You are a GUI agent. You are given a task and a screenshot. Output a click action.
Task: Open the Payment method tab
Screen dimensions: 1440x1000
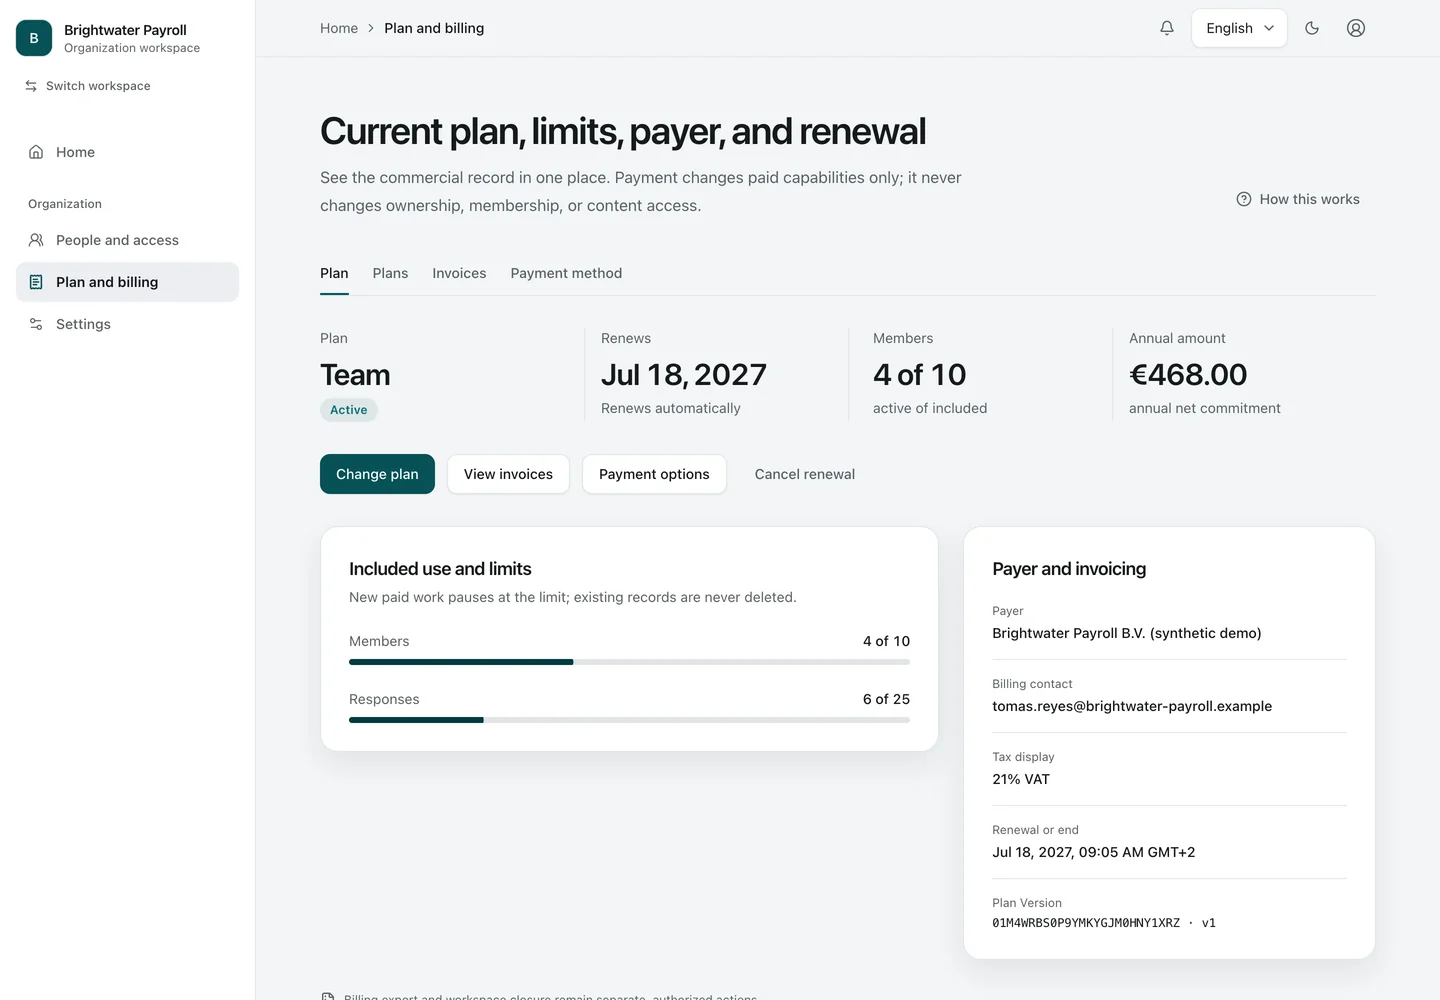[x=566, y=273]
